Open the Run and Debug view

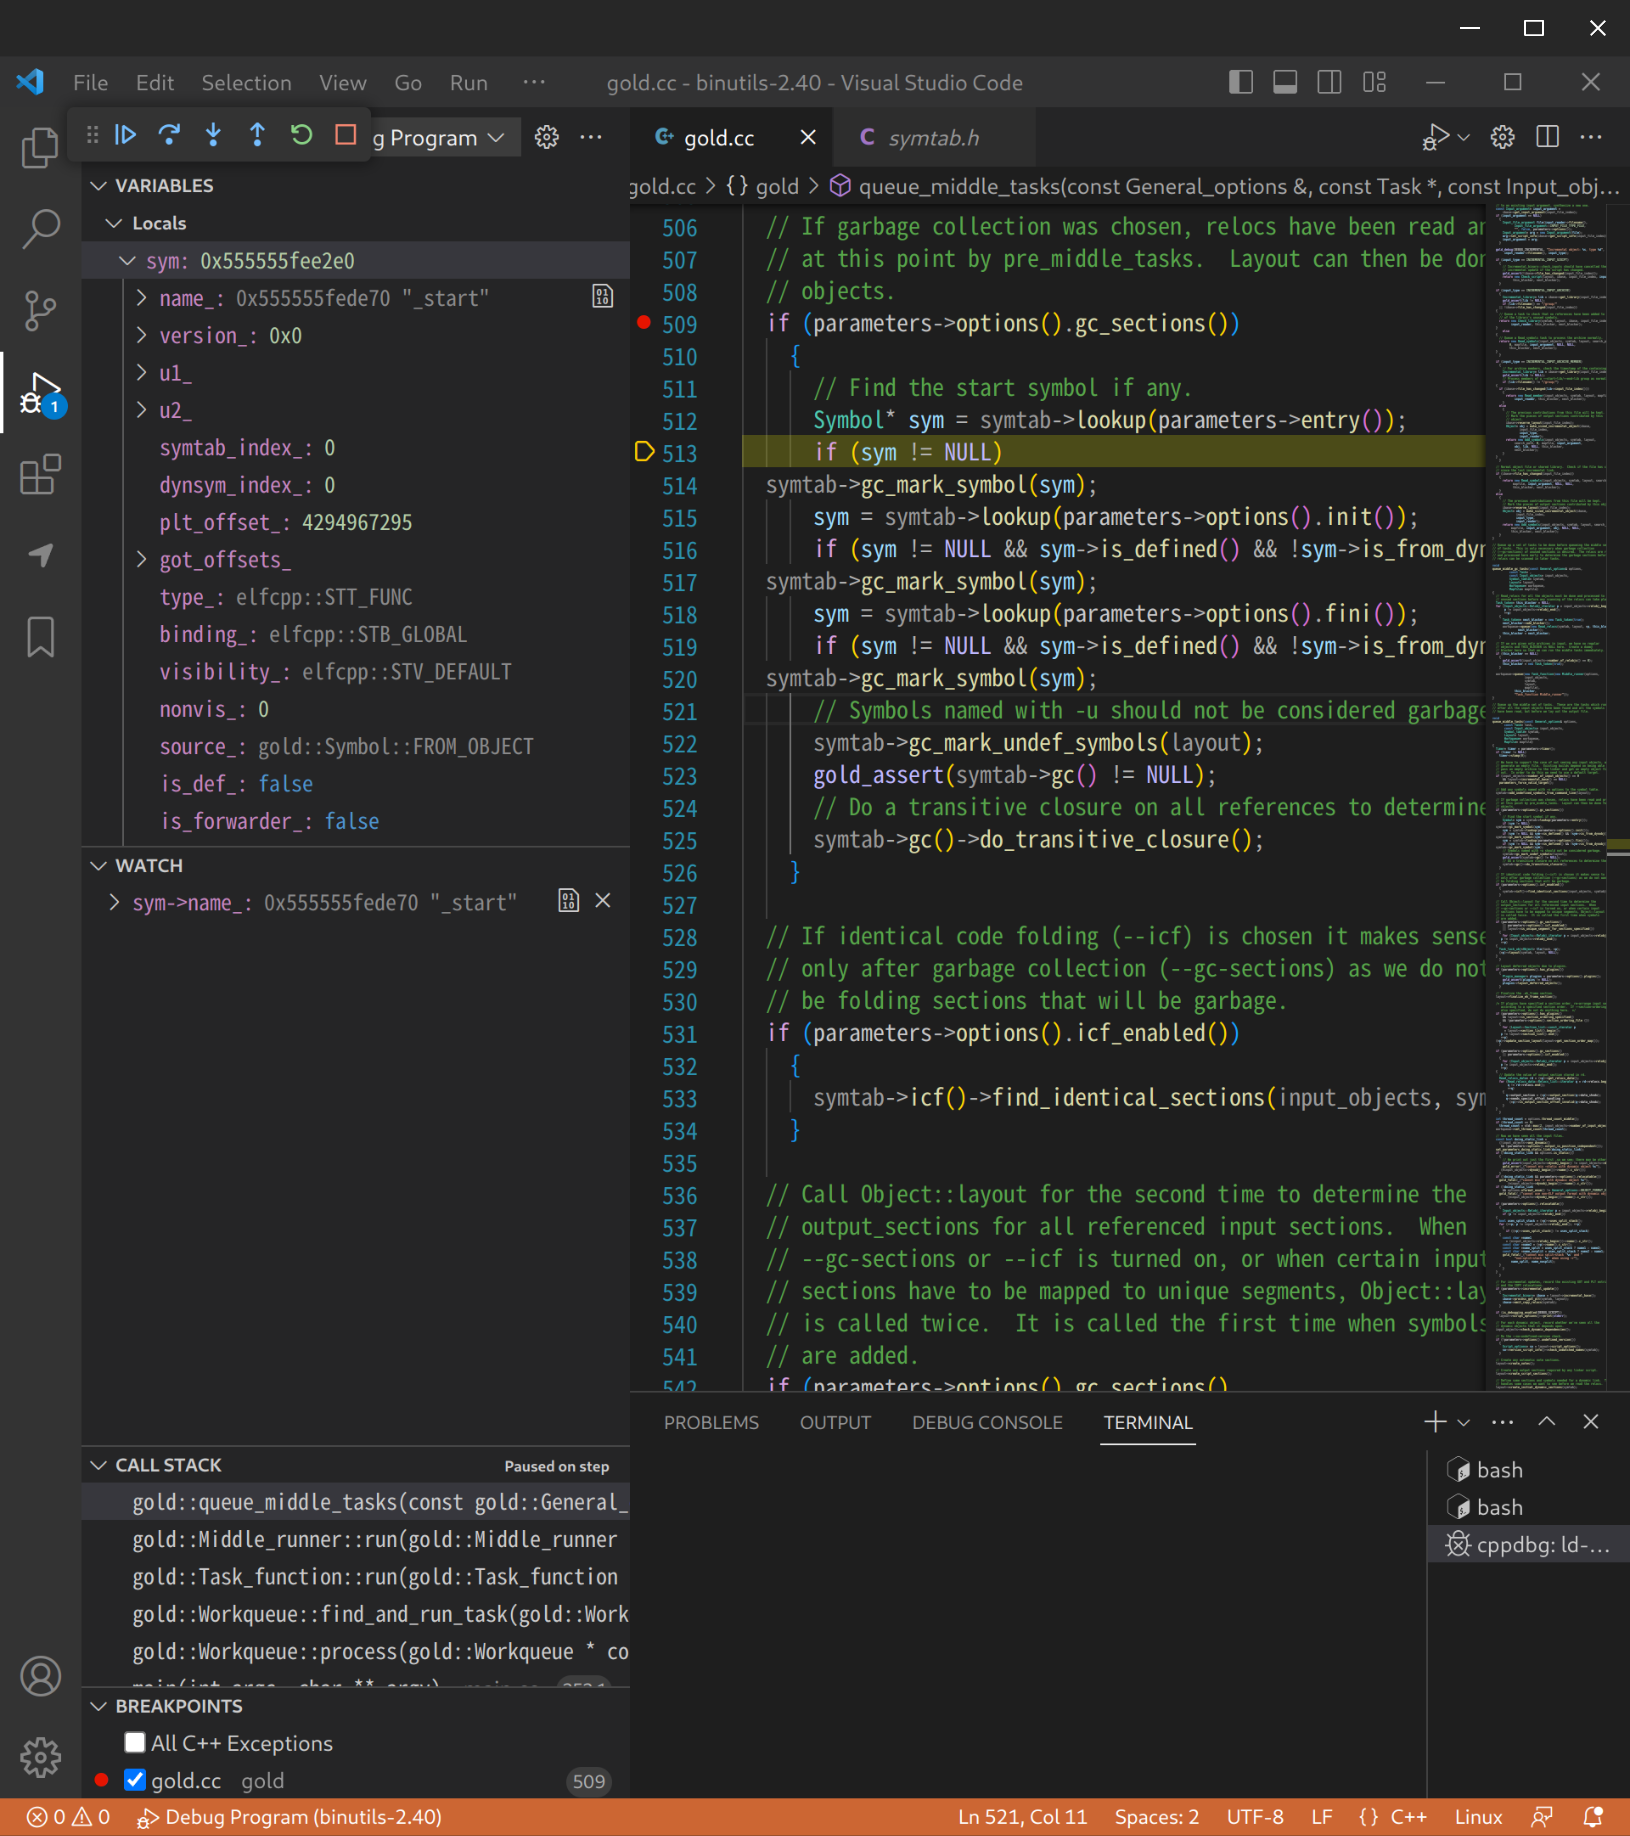click(40, 393)
